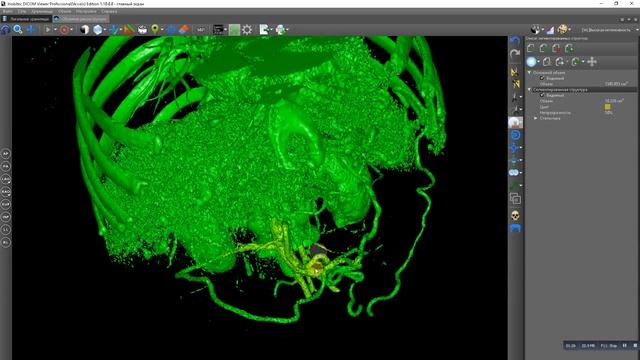Click the opacity percentage value of segmented structure
The image size is (640, 360).
pyautogui.click(x=609, y=113)
